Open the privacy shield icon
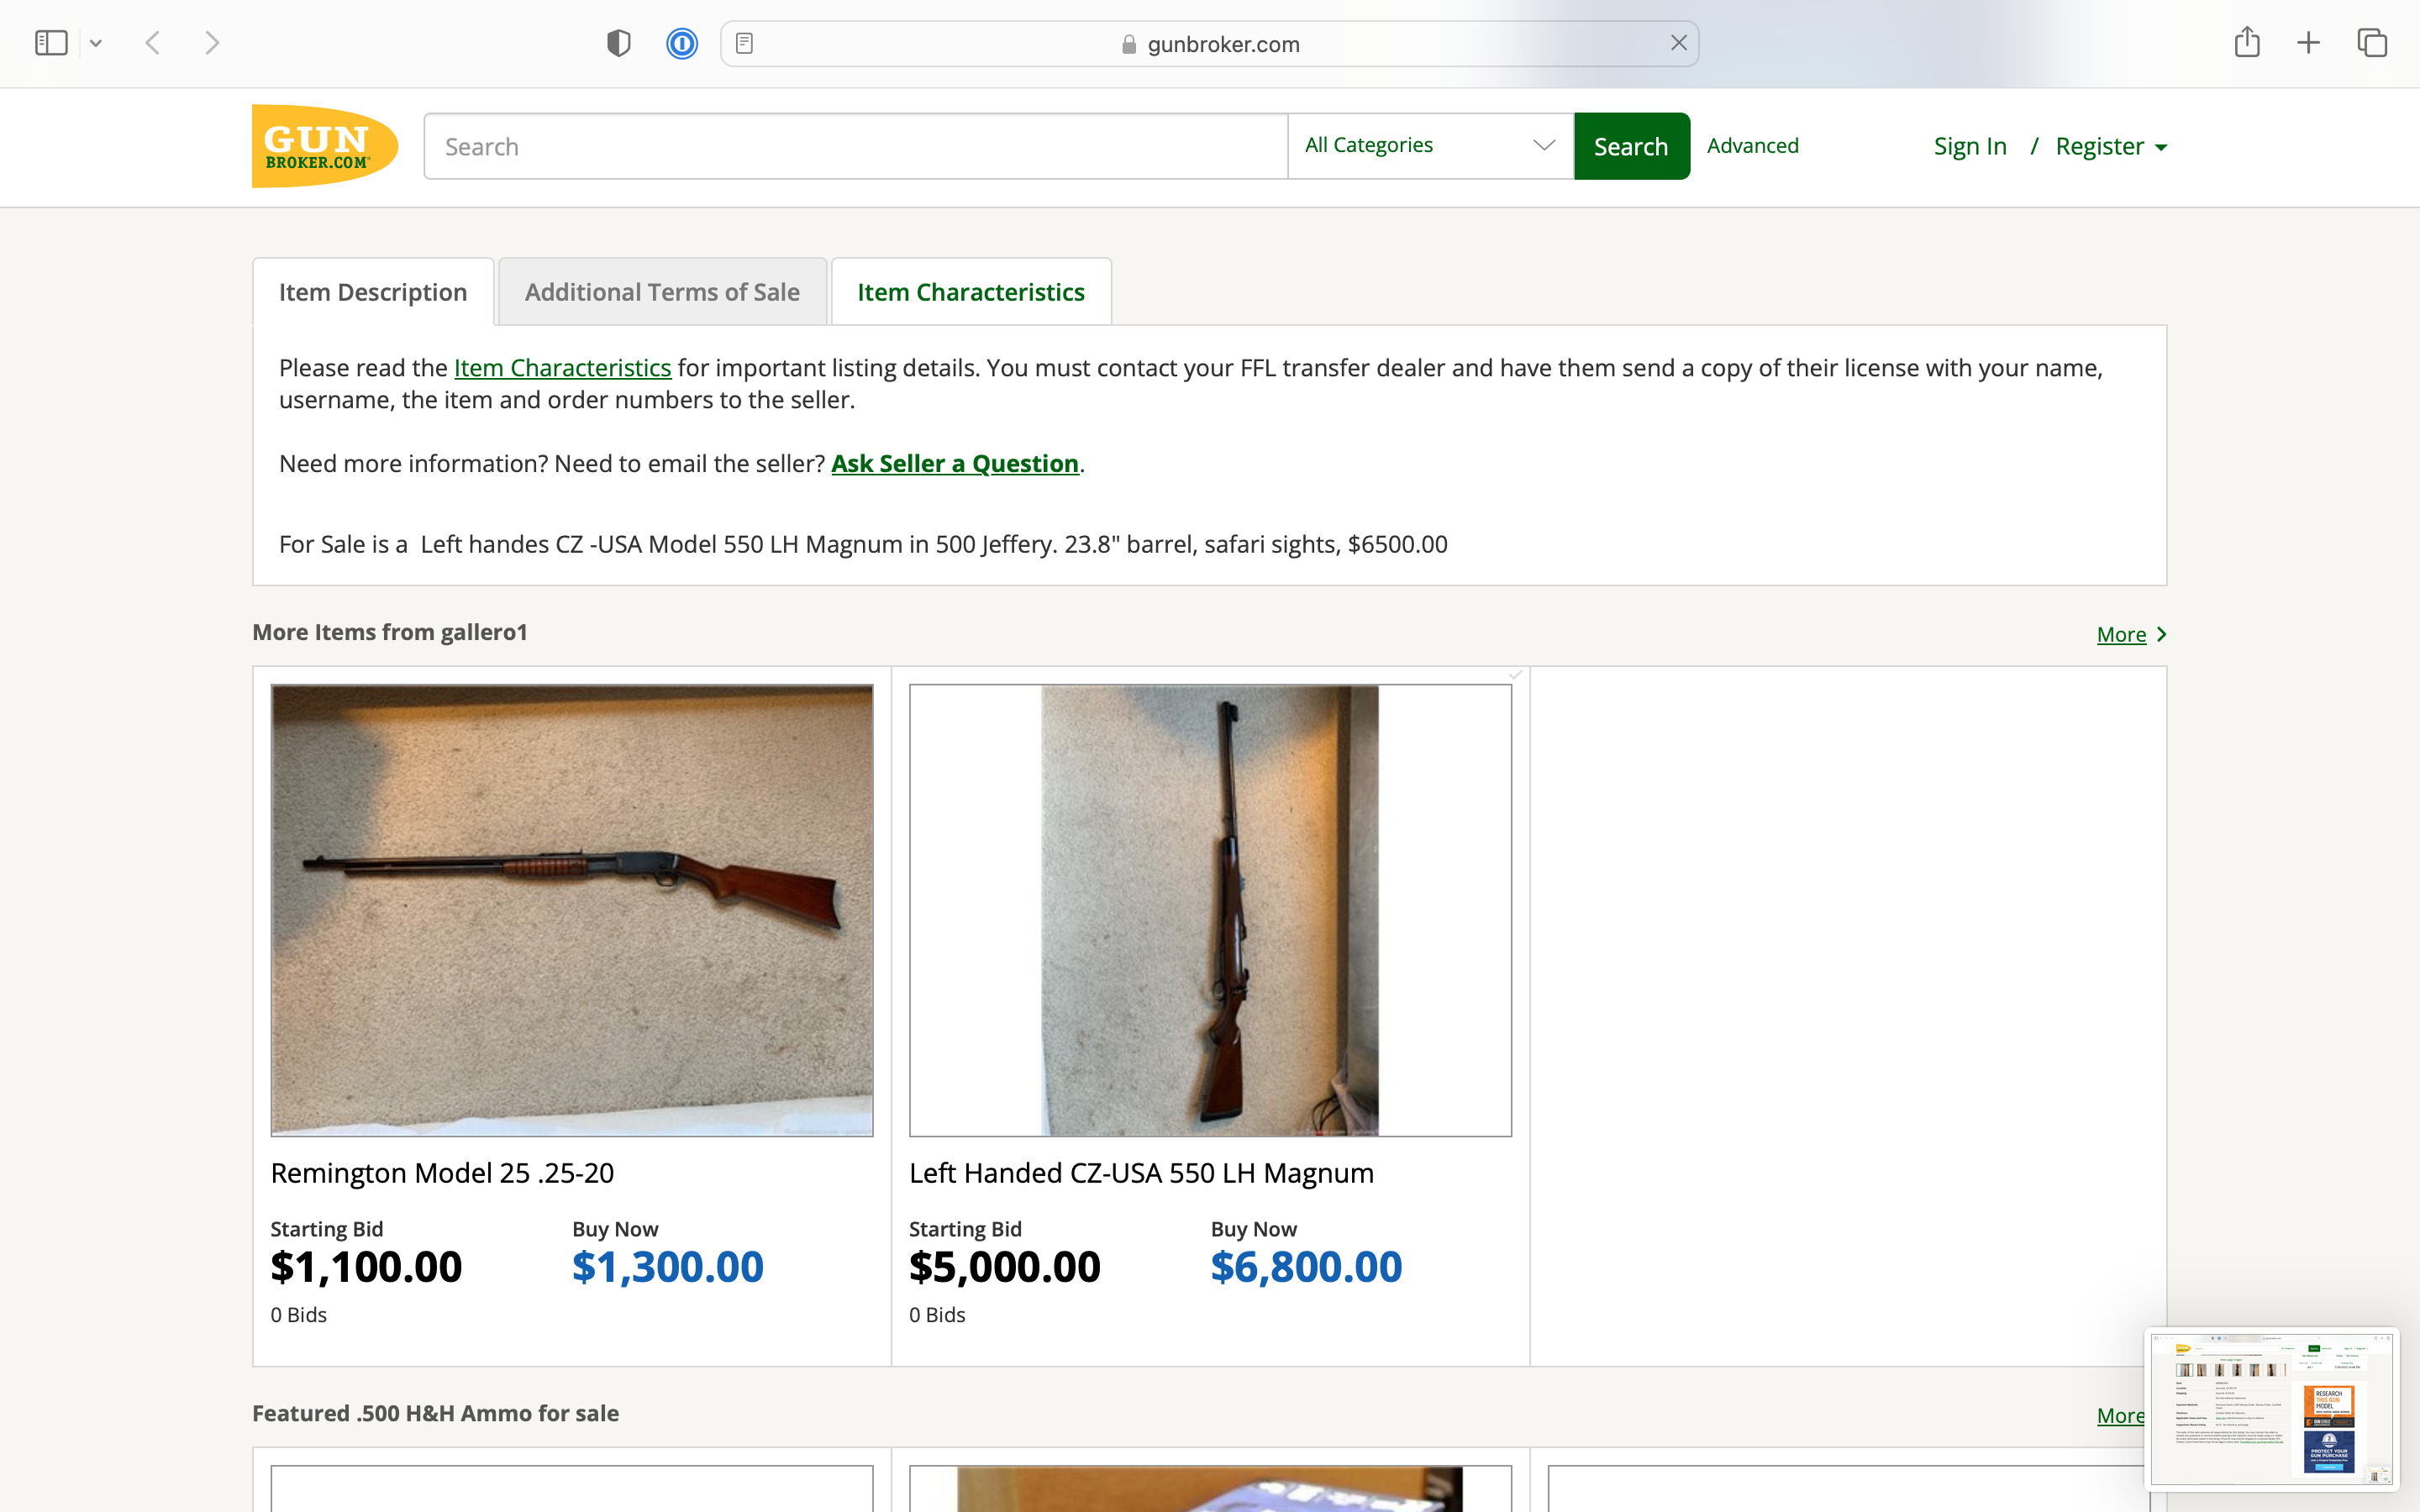Image resolution: width=2420 pixels, height=1512 pixels. (619, 43)
